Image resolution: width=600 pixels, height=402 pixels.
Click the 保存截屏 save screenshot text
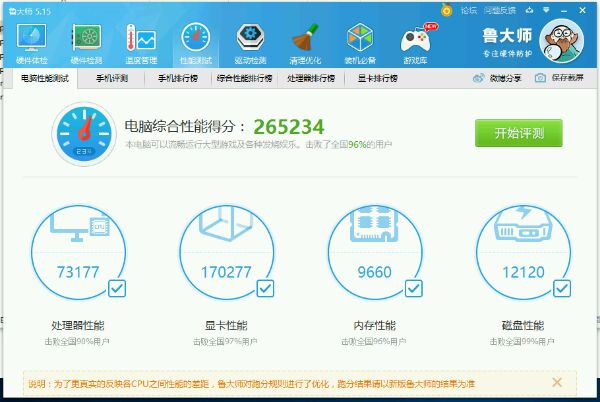coord(567,78)
